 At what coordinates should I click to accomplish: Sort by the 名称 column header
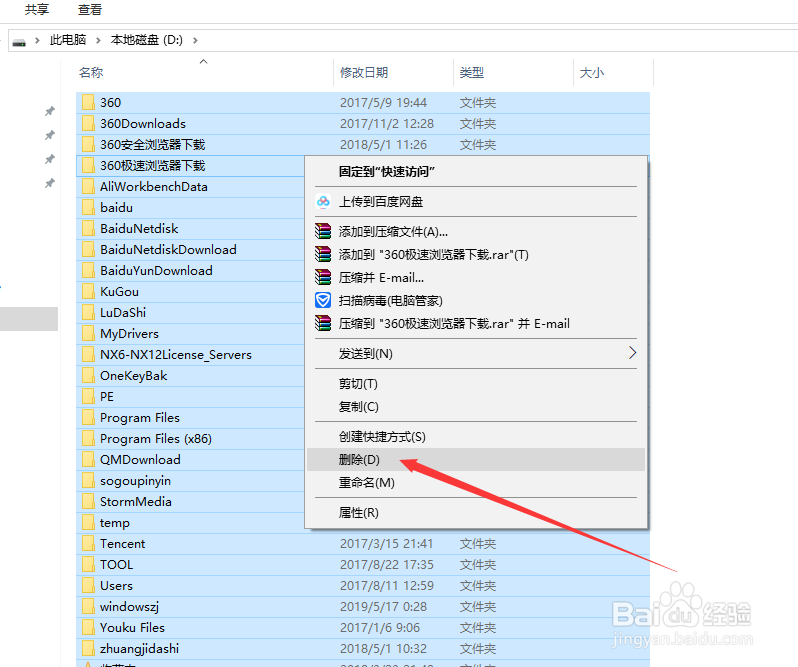pos(204,72)
